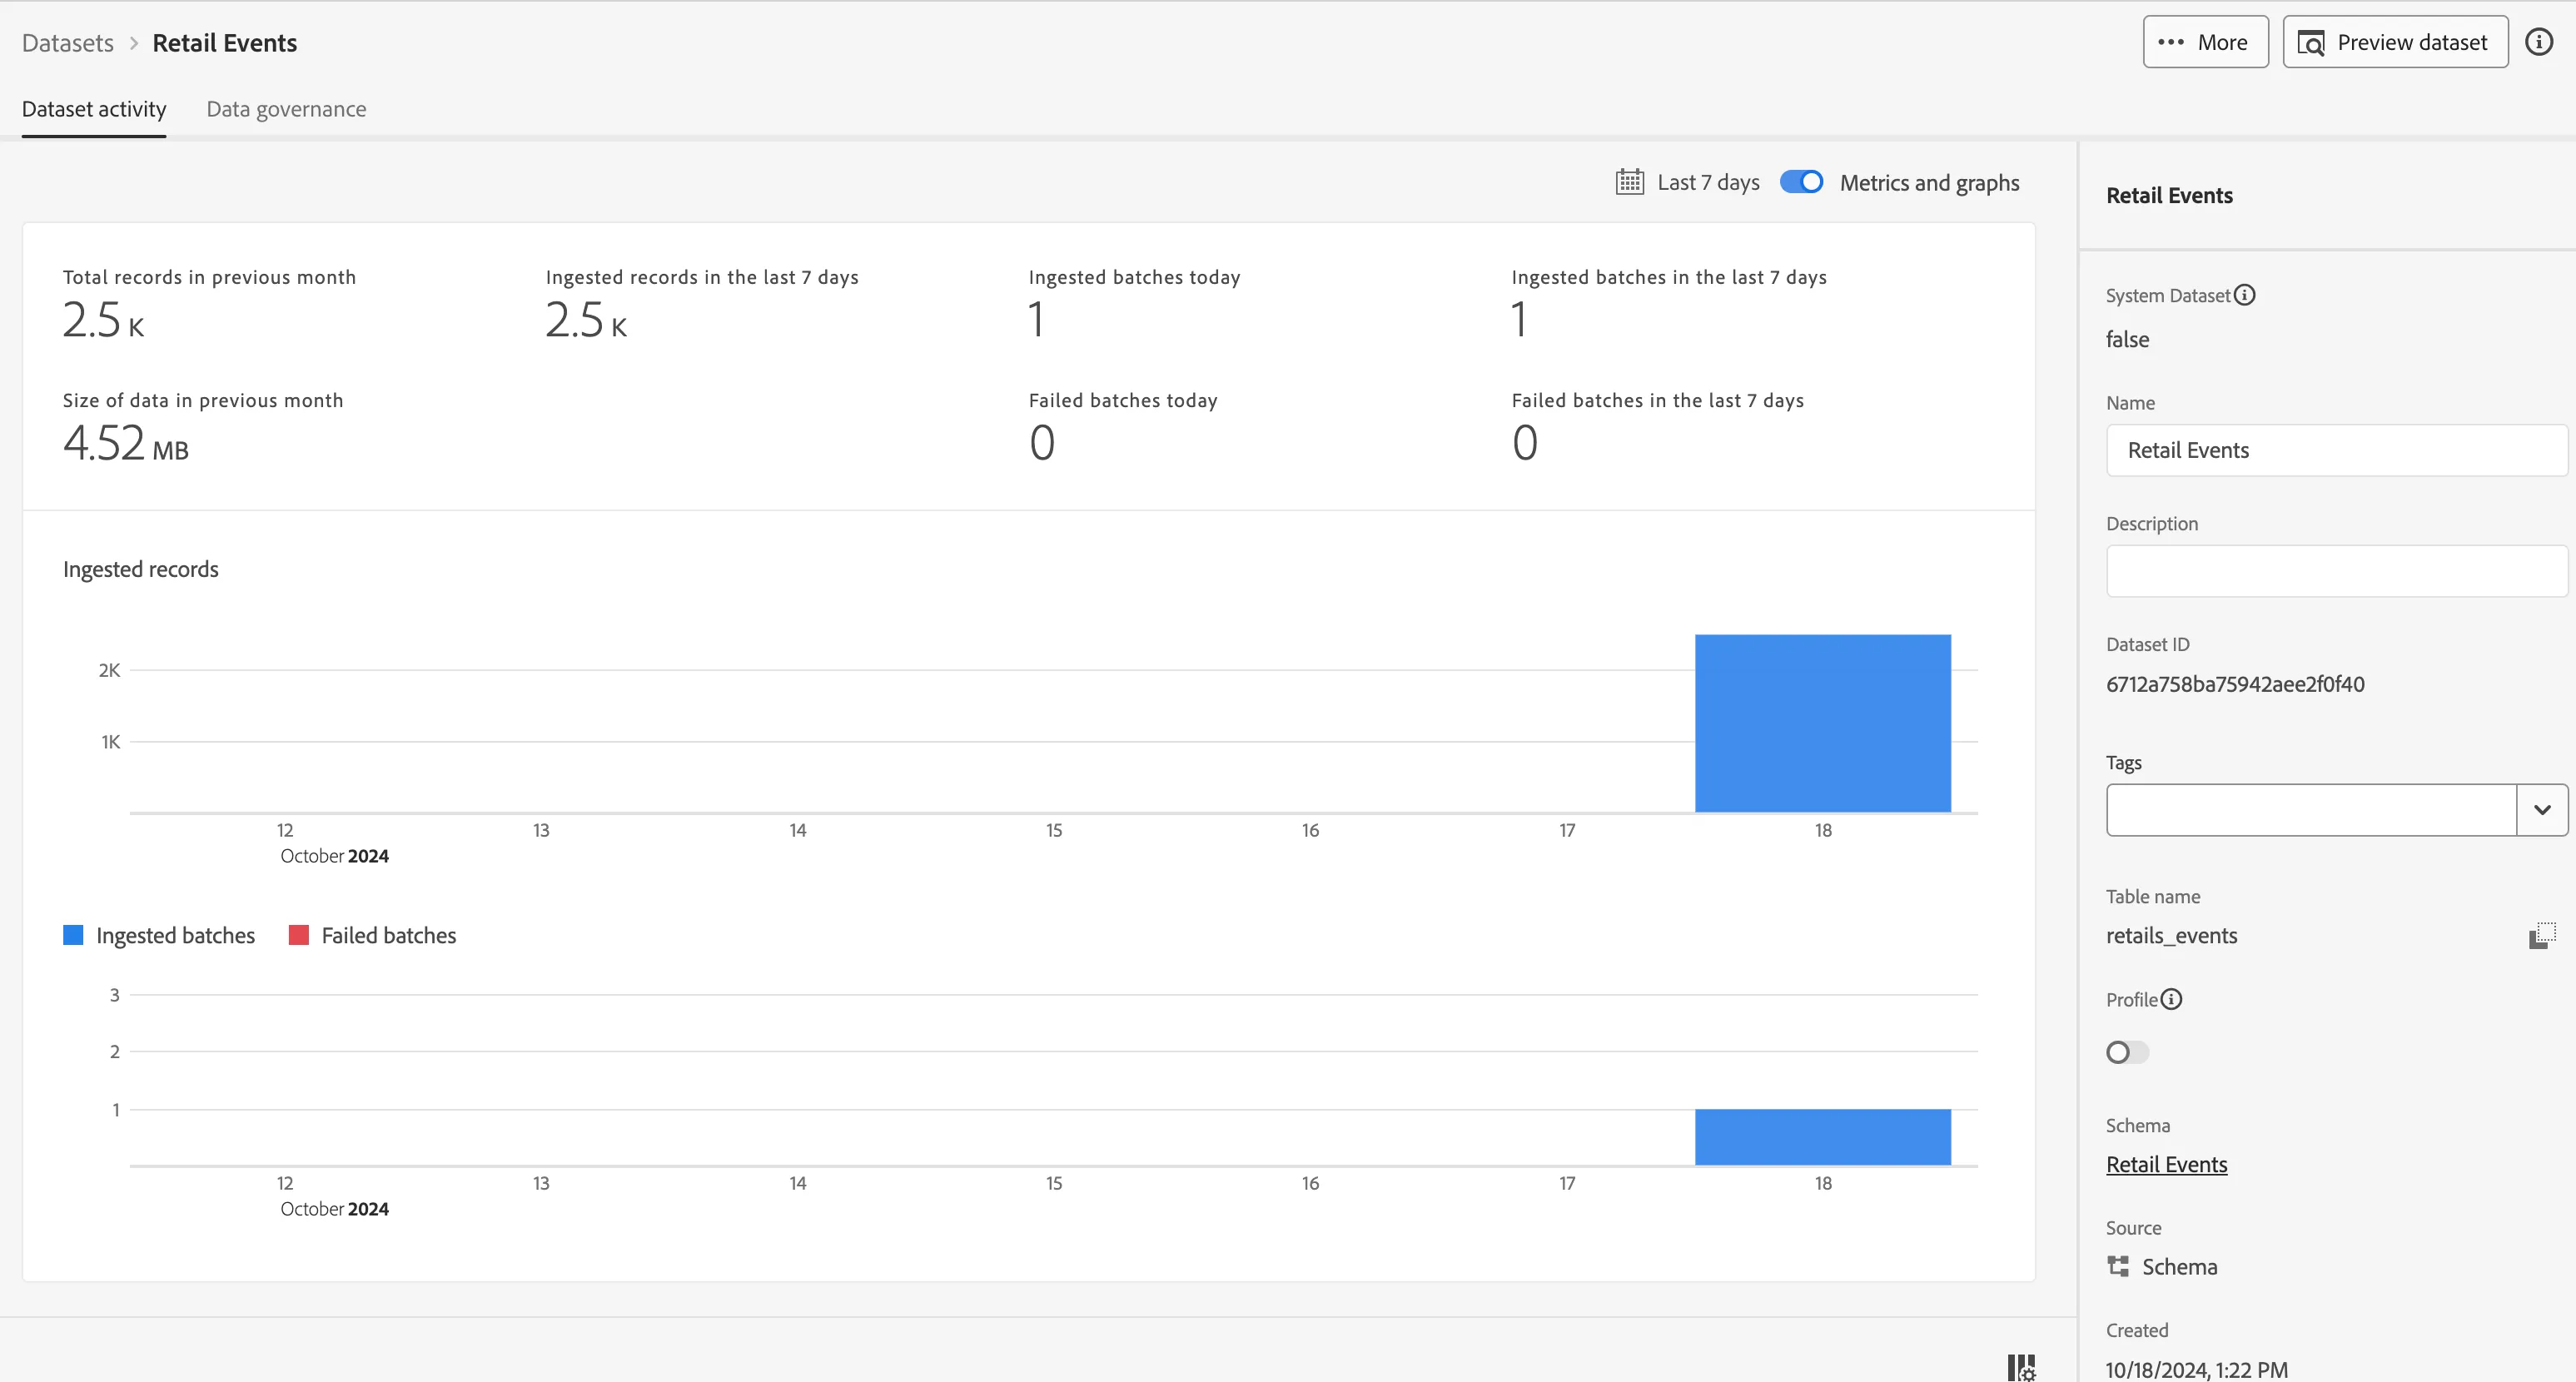Click the Ingested records chart title
Viewport: 2576px width, 1382px height.
coord(141,569)
